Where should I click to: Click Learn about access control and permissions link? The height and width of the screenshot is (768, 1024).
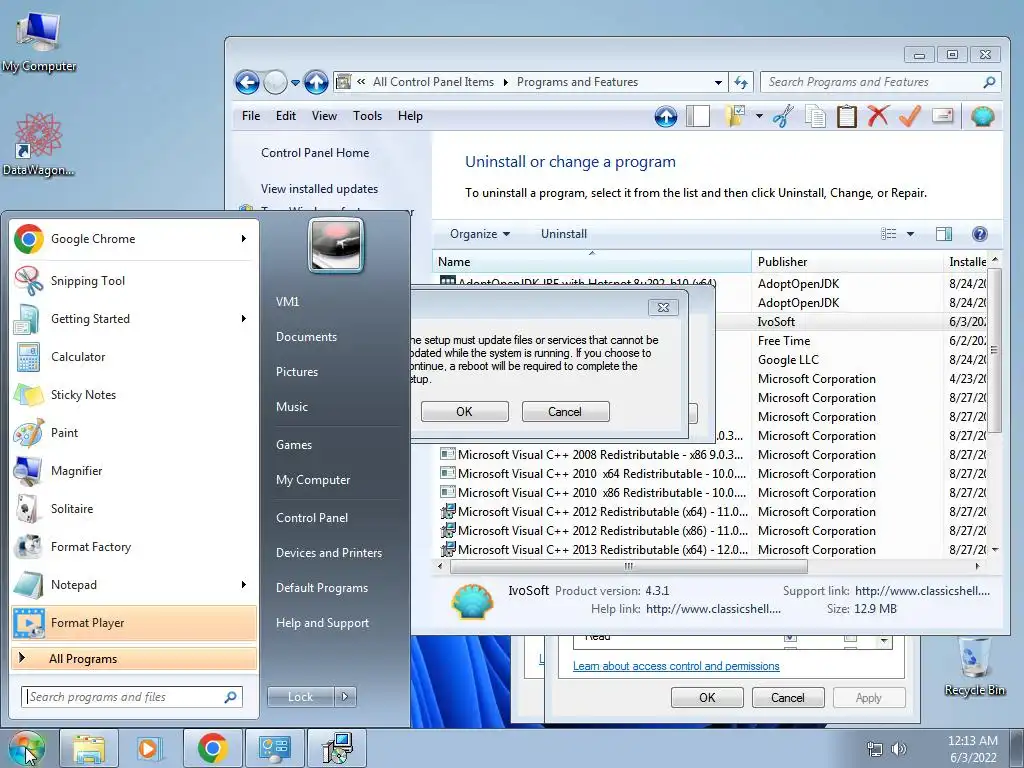676,666
